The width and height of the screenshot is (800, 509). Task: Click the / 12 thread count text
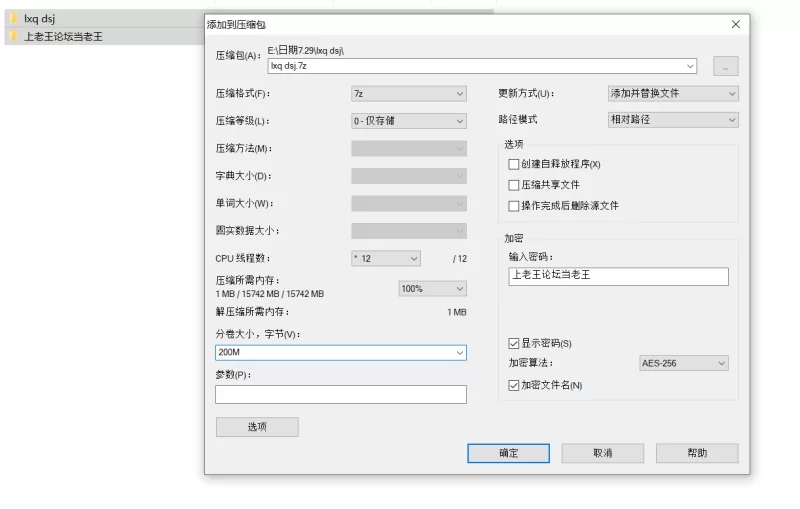pos(460,259)
